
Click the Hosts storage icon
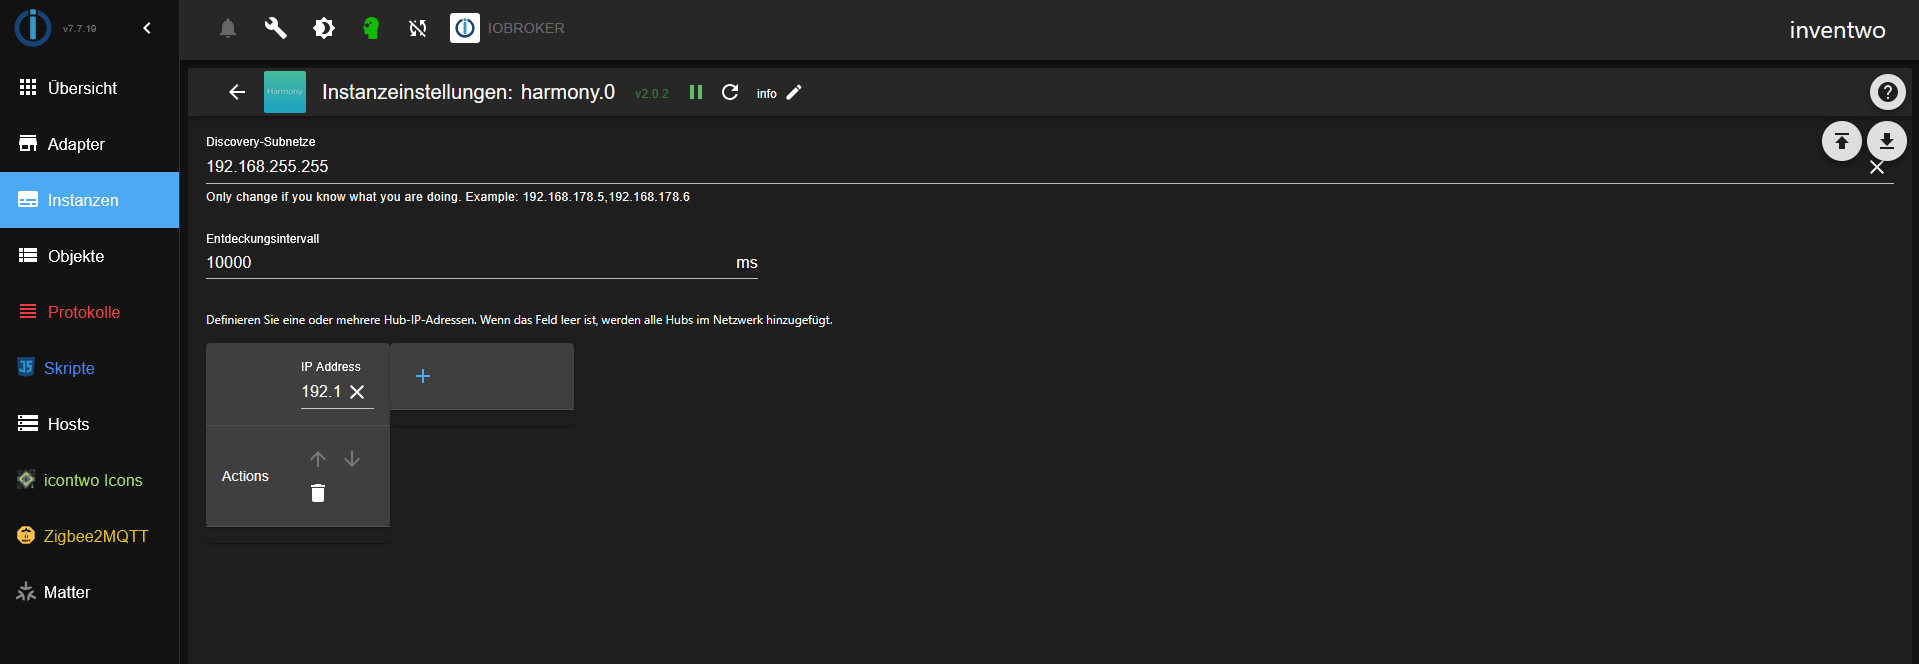28,423
